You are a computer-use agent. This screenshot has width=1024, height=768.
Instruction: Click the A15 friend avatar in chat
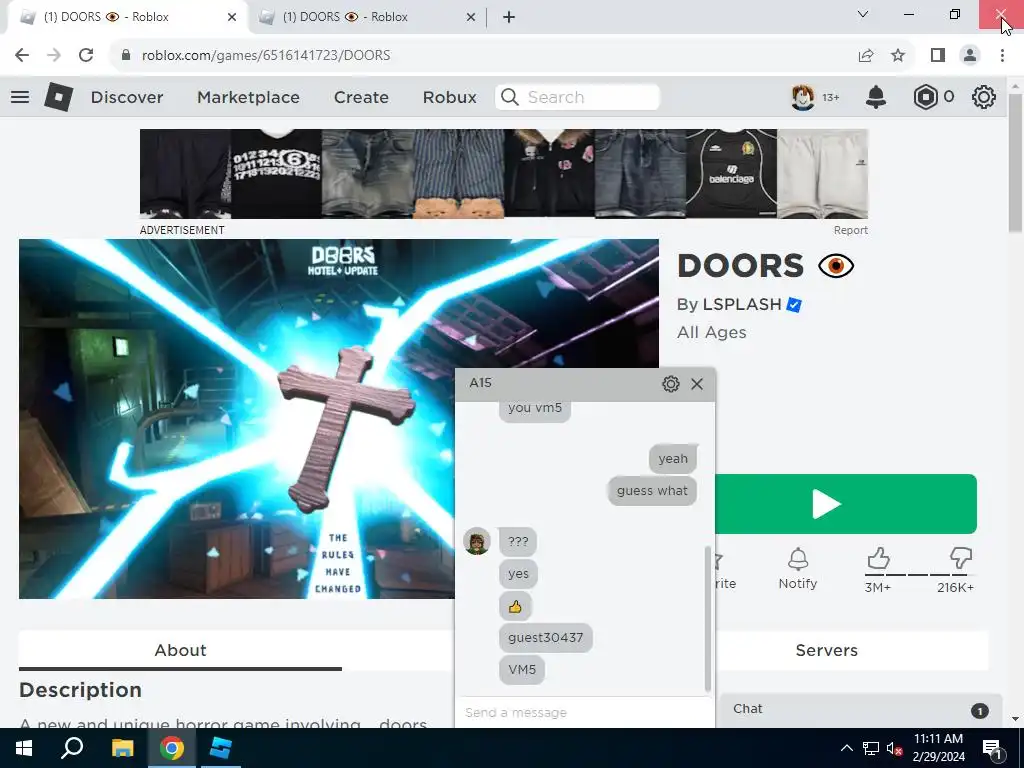pyautogui.click(x=477, y=541)
